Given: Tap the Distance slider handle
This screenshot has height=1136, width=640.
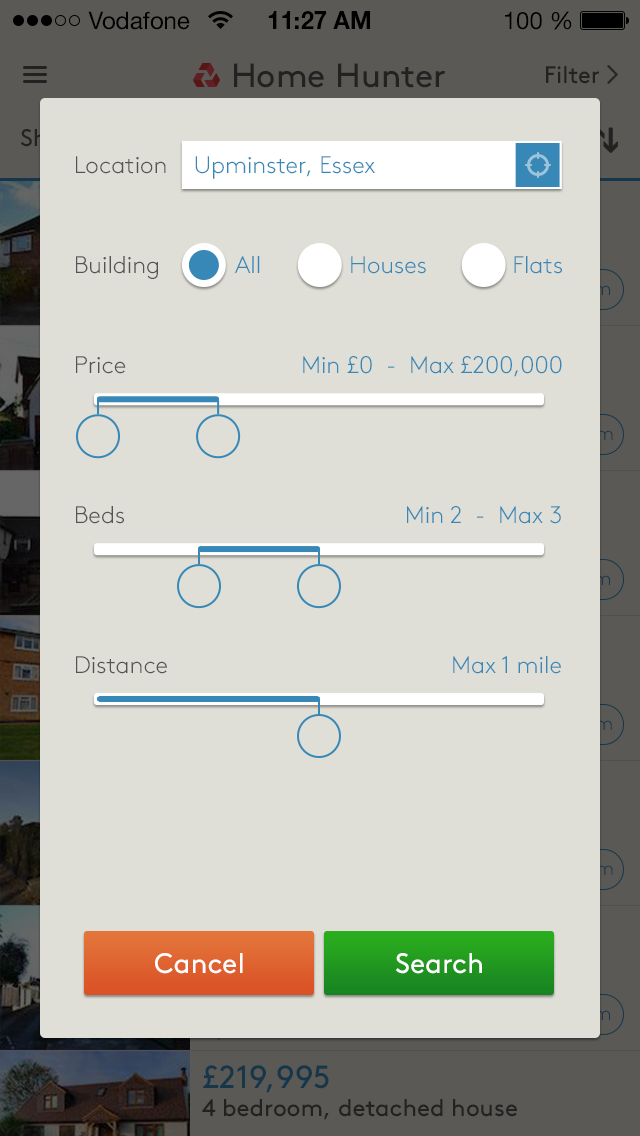Looking at the screenshot, I should (319, 737).
